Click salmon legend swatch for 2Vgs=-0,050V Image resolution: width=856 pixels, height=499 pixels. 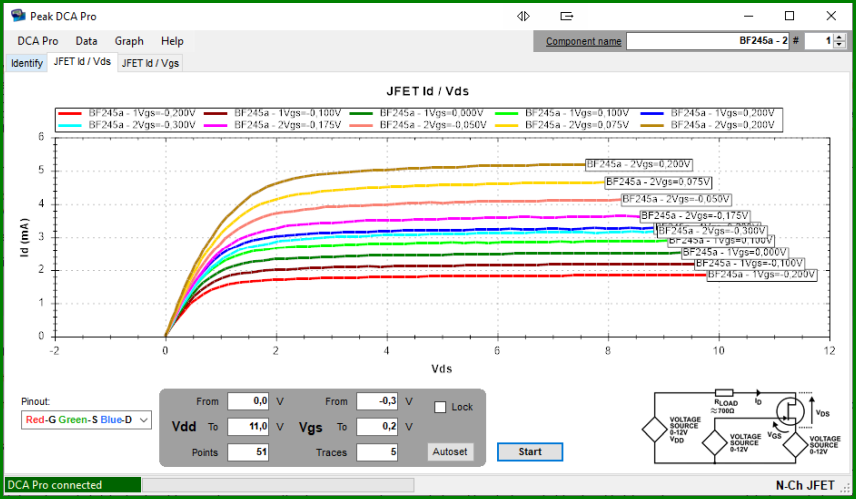361,125
